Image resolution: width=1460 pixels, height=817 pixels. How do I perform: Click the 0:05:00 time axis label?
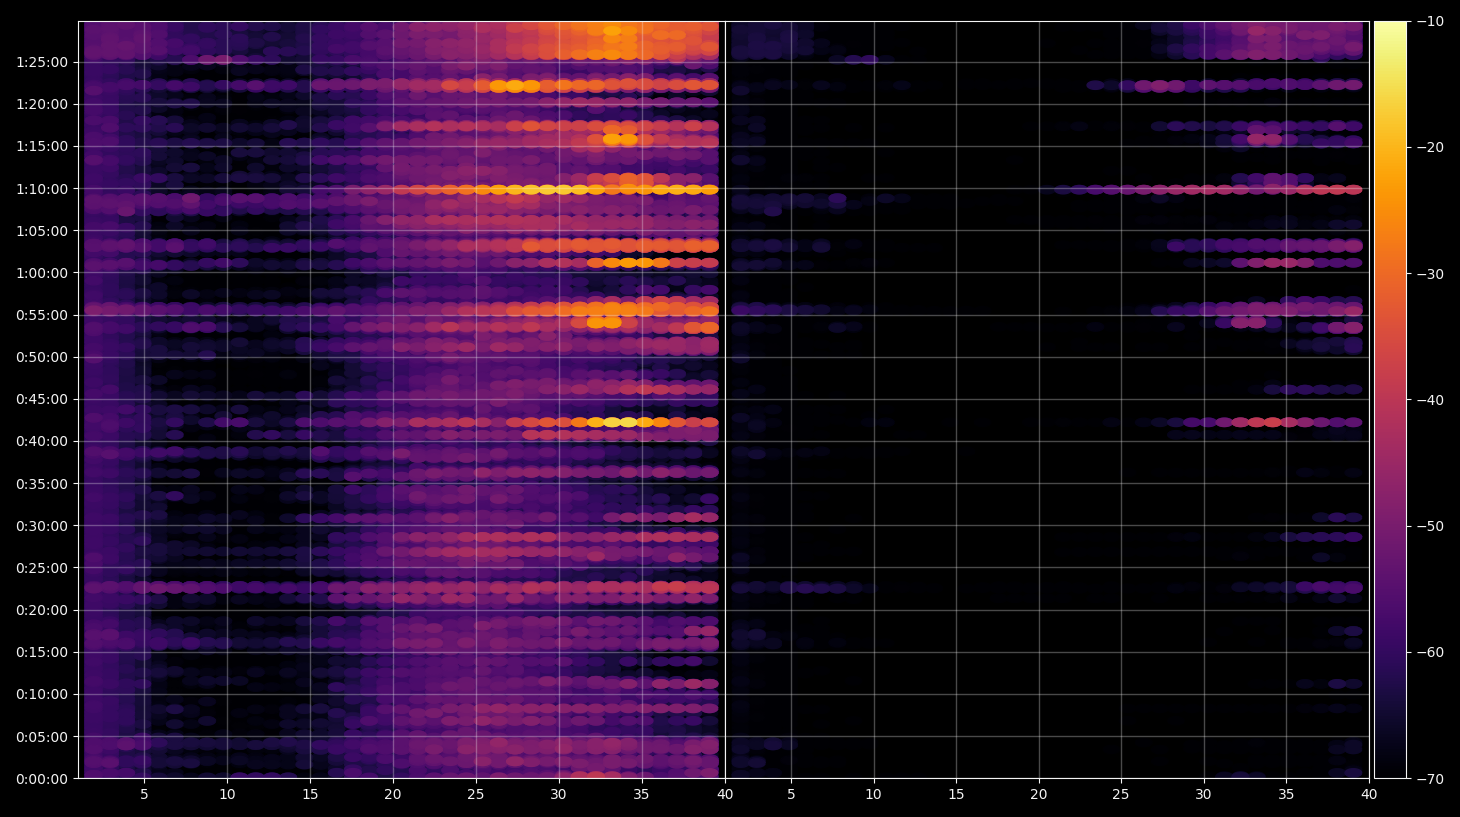coord(42,737)
